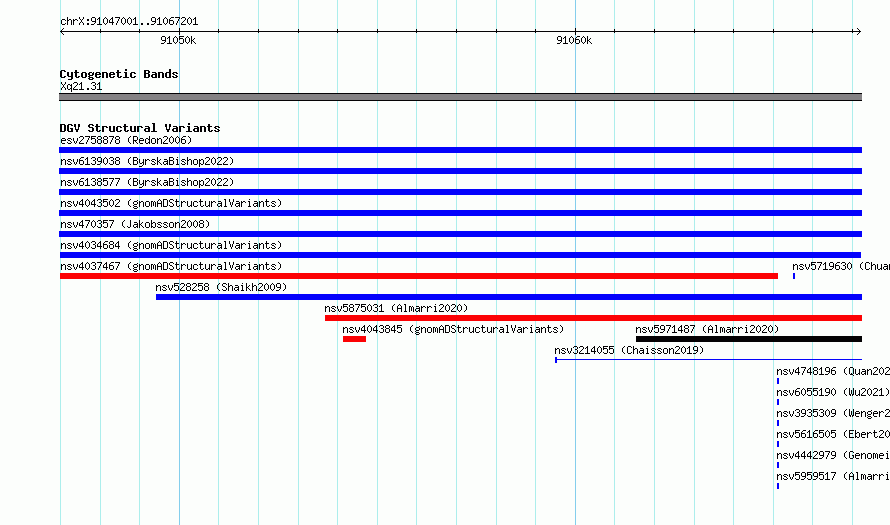Click the long red bar of nsv4037467
Image resolution: width=890 pixels, height=525 pixels.
[419, 276]
